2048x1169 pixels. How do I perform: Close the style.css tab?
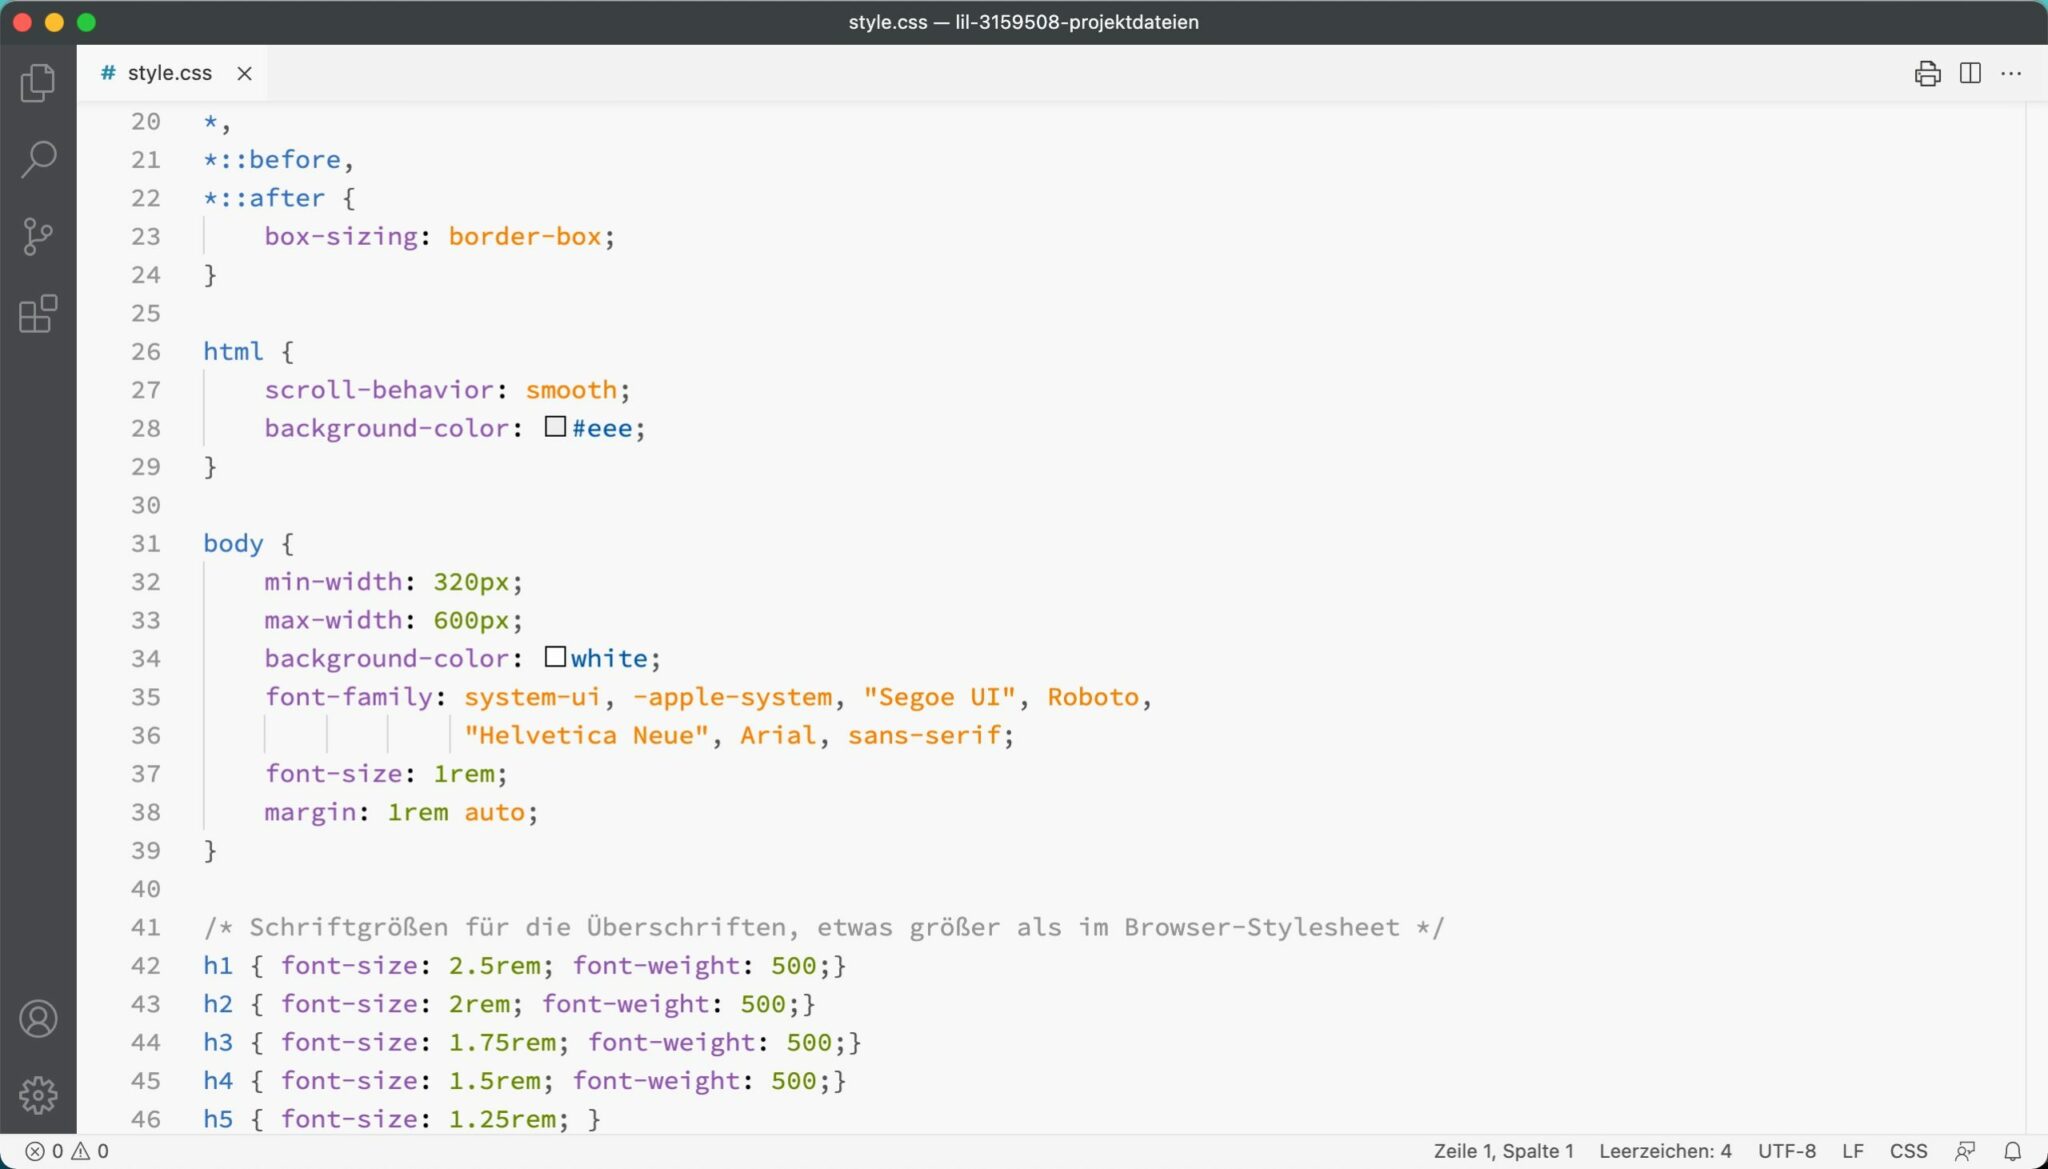pos(245,73)
